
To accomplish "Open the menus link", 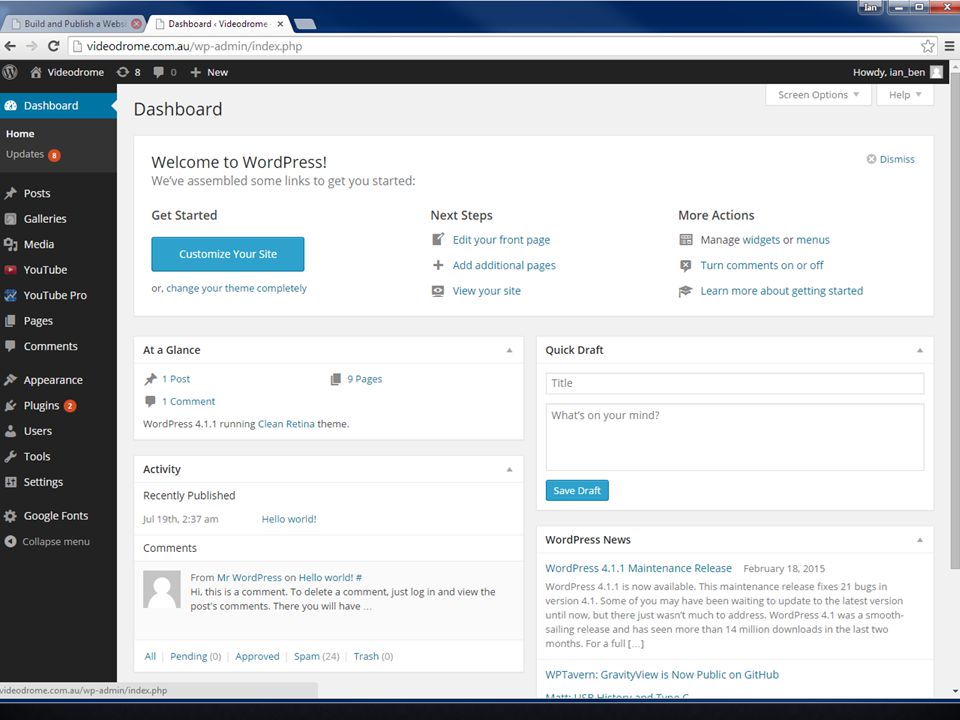I will [x=813, y=240].
